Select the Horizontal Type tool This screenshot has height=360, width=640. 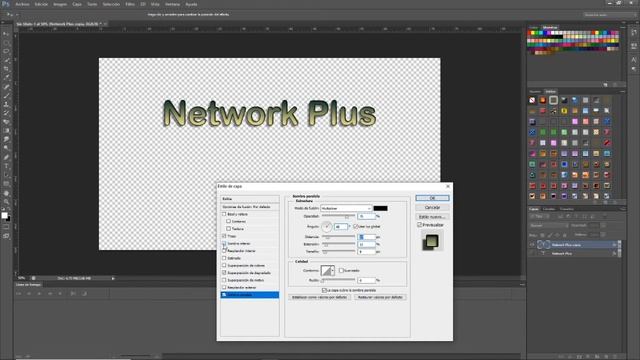coord(6,166)
